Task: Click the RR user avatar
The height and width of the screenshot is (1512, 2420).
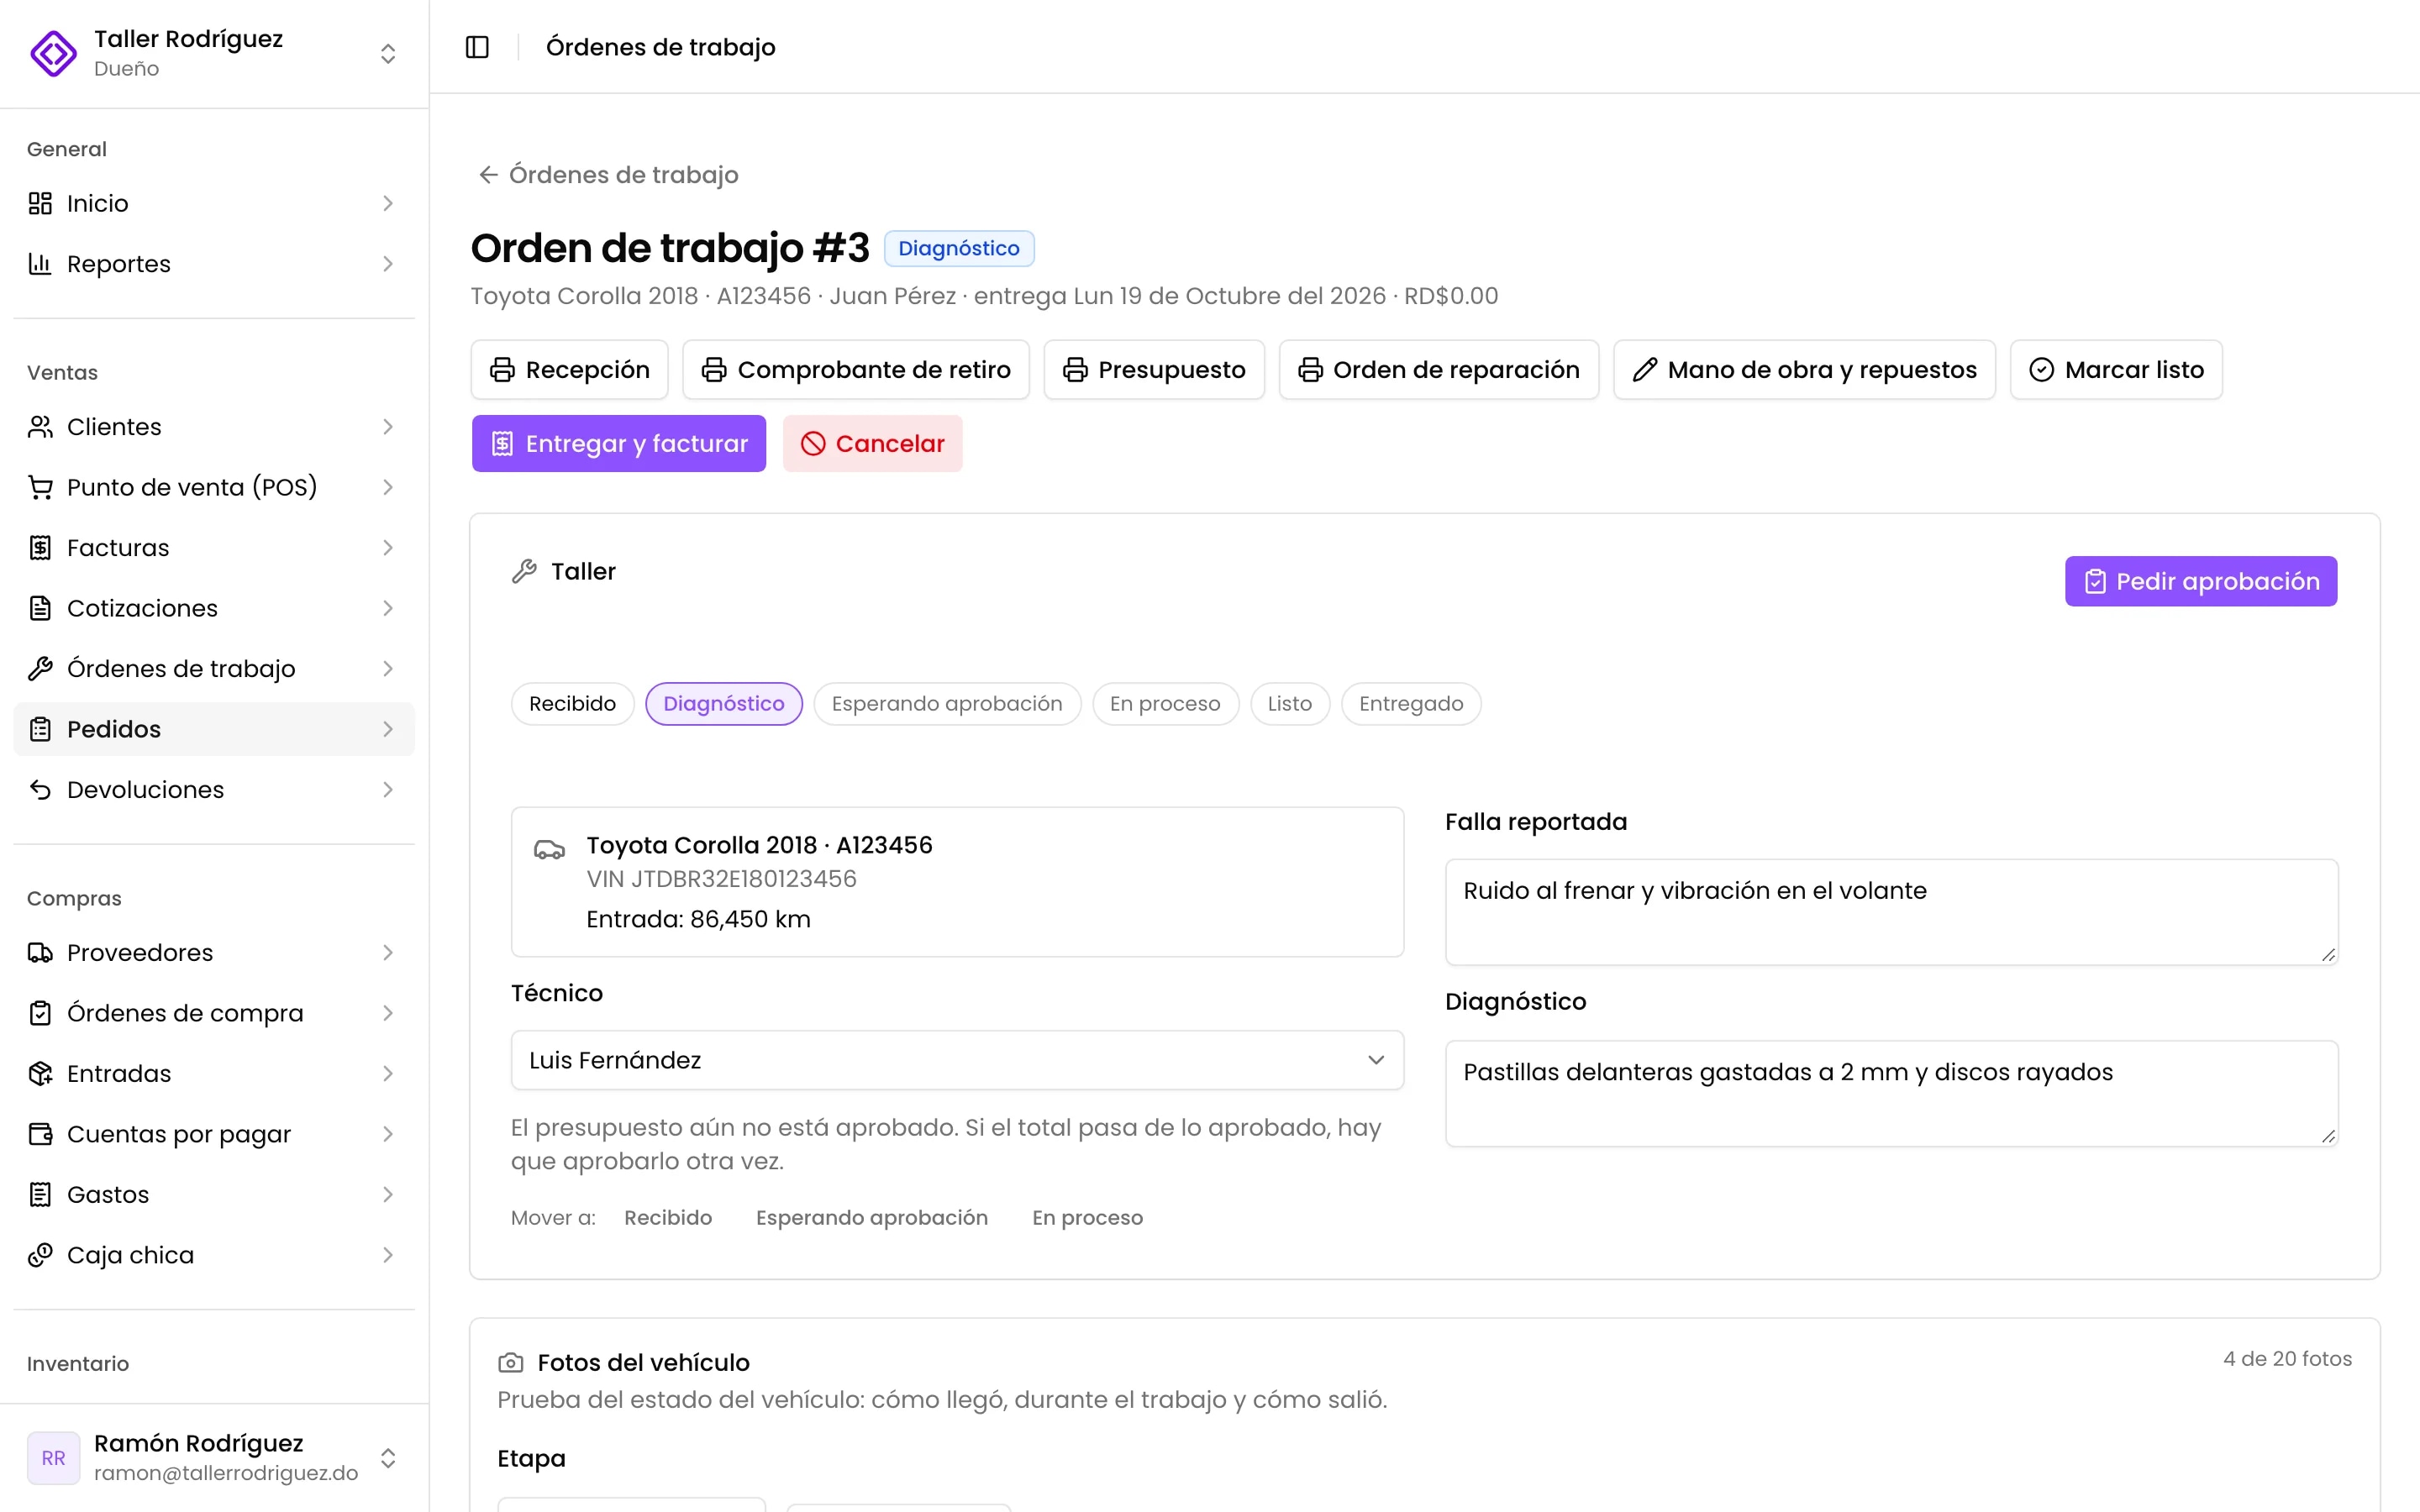Action: click(53, 1458)
